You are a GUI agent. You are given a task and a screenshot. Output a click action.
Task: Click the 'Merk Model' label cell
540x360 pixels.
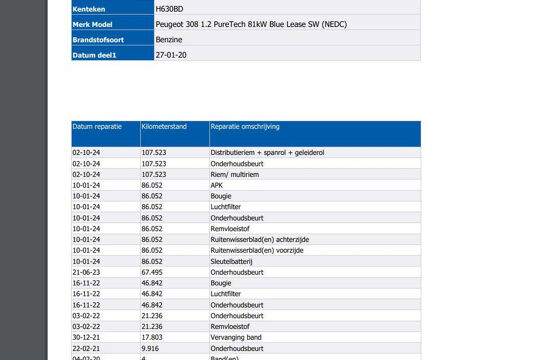(113, 22)
